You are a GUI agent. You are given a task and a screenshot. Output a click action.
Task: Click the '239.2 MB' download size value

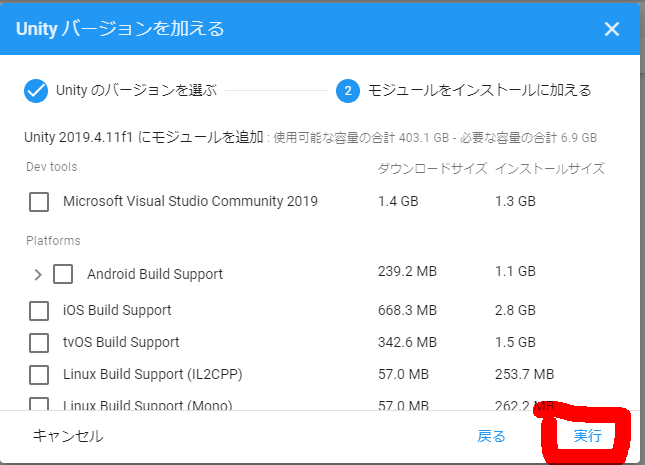(x=407, y=271)
